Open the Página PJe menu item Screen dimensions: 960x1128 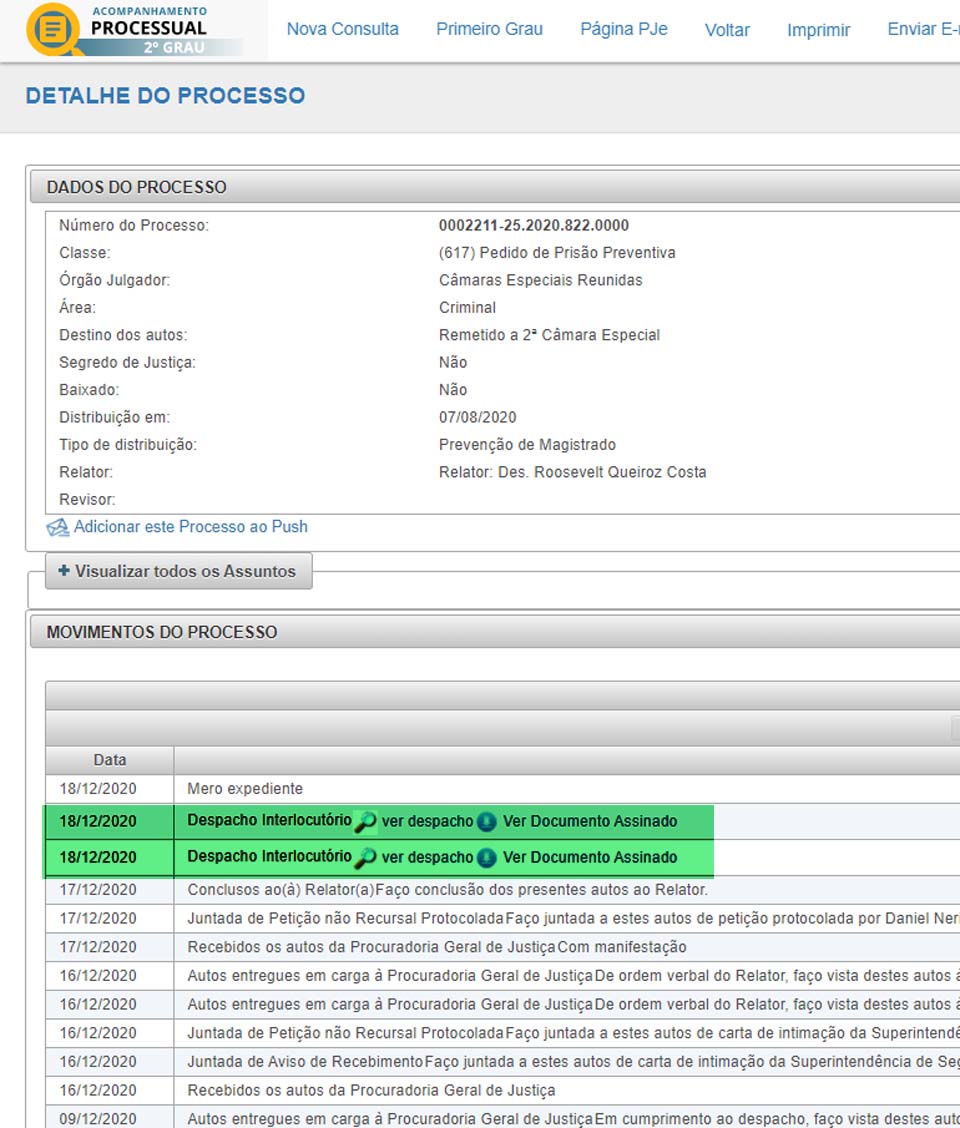(623, 29)
